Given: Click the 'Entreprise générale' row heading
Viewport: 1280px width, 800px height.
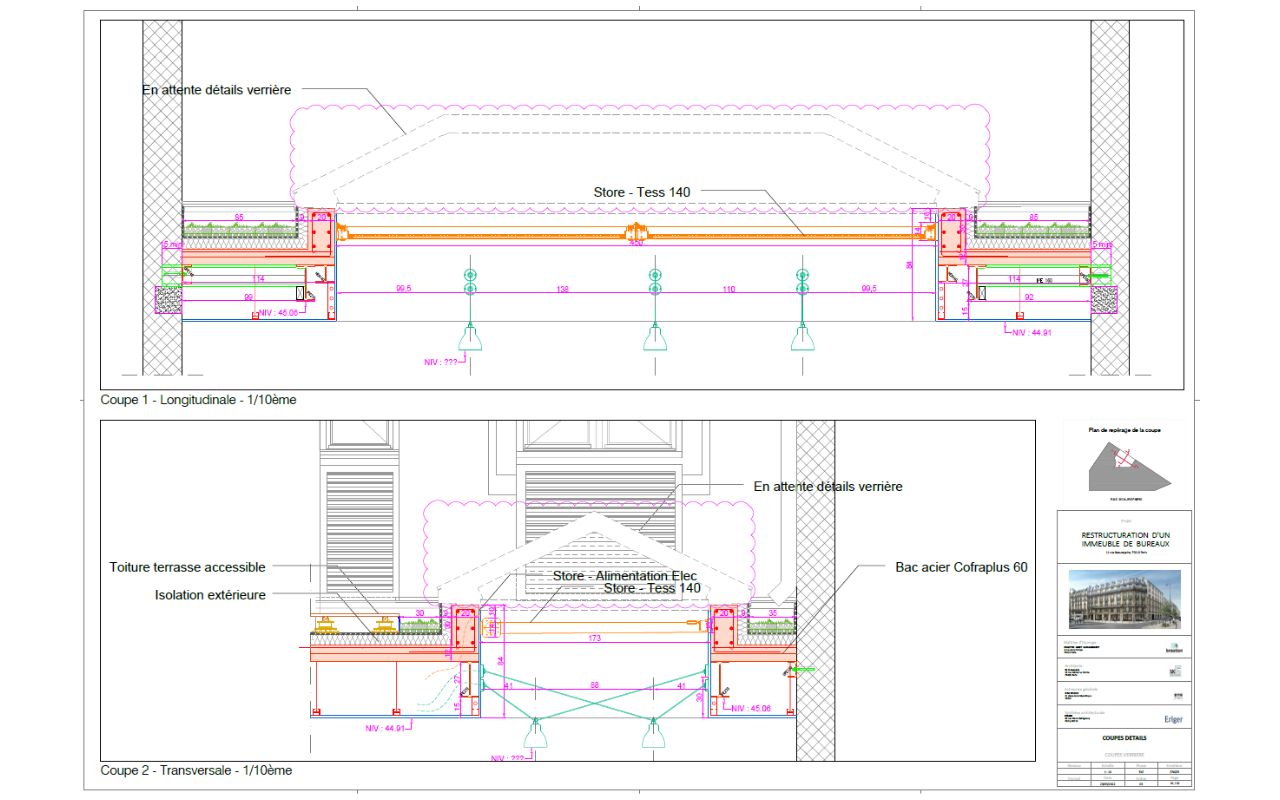Looking at the screenshot, I should point(1079,688).
